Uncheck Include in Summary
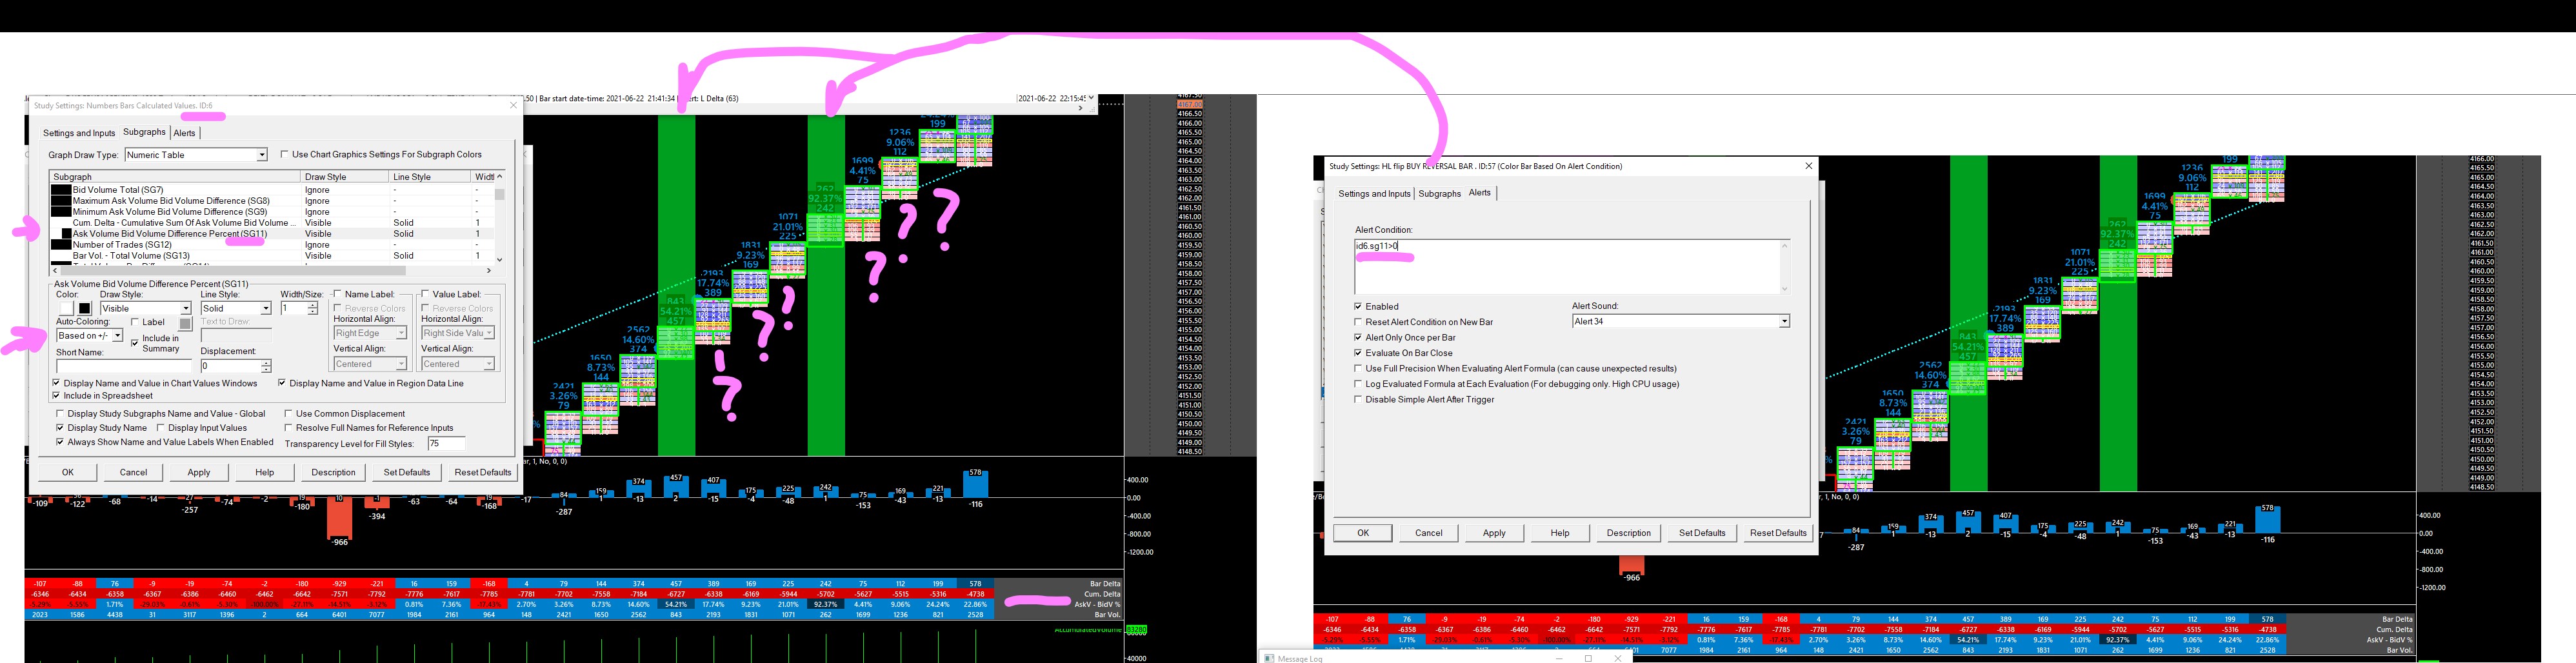The width and height of the screenshot is (2576, 663). 135,343
